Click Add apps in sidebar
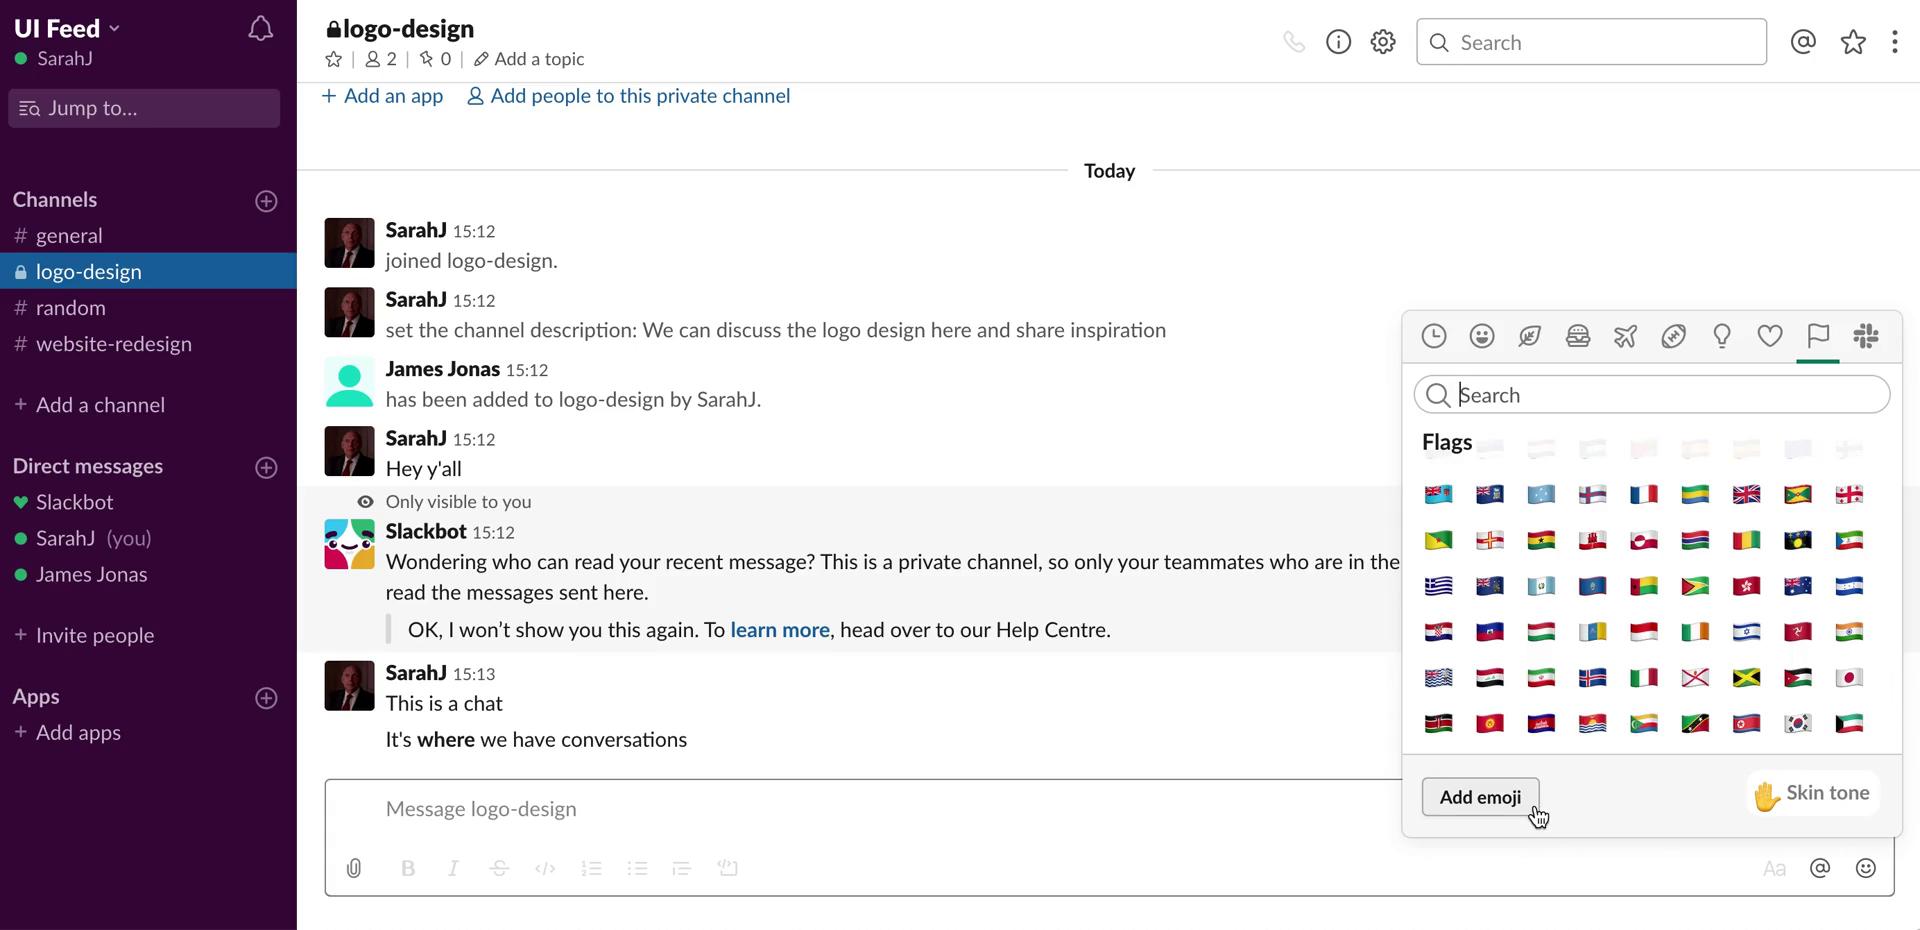1920x930 pixels. (67, 733)
